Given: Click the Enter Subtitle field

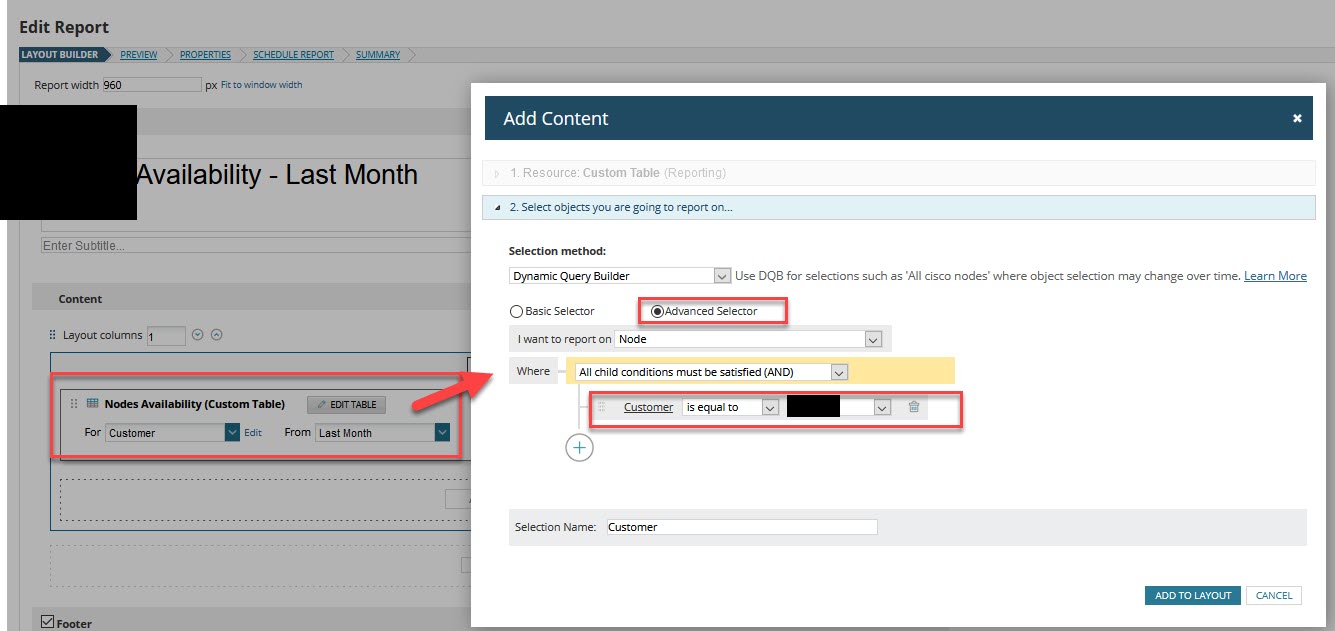Looking at the screenshot, I should coord(255,245).
